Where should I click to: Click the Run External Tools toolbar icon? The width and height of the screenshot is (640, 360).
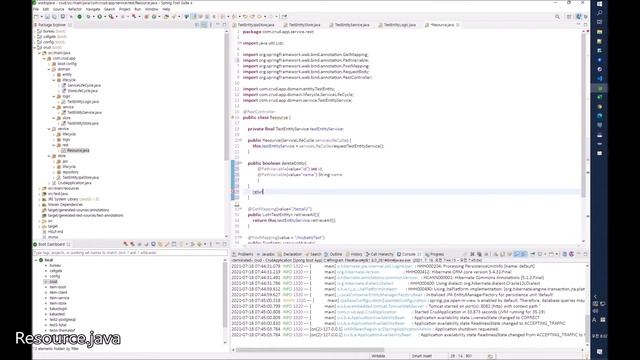111,17
